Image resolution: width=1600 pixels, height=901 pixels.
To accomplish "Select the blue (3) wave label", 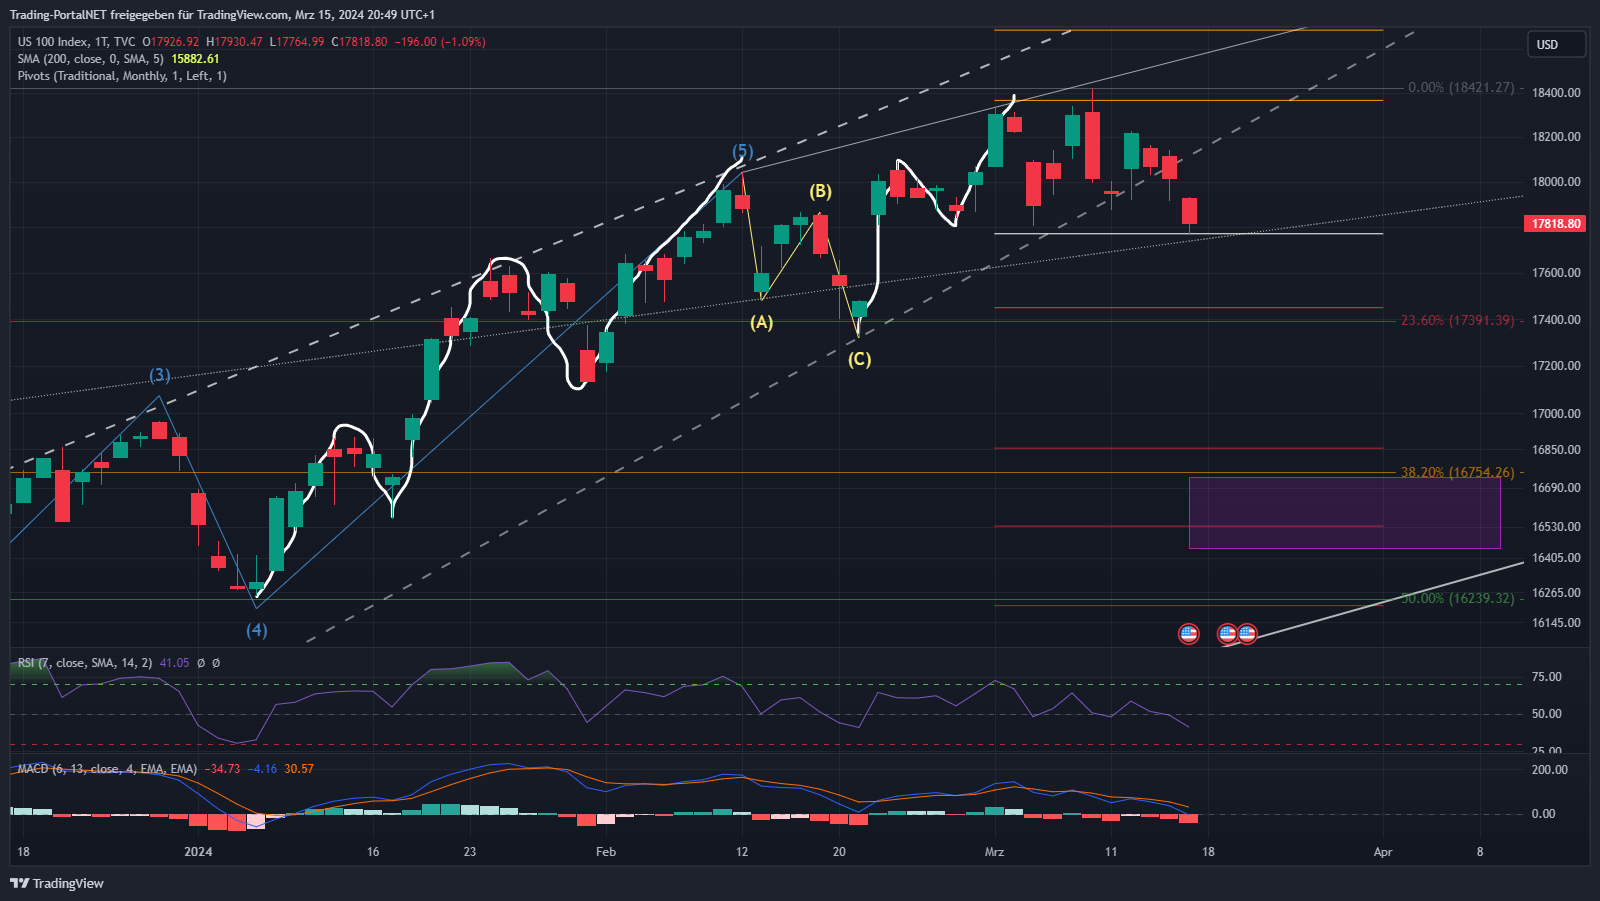I will (160, 375).
